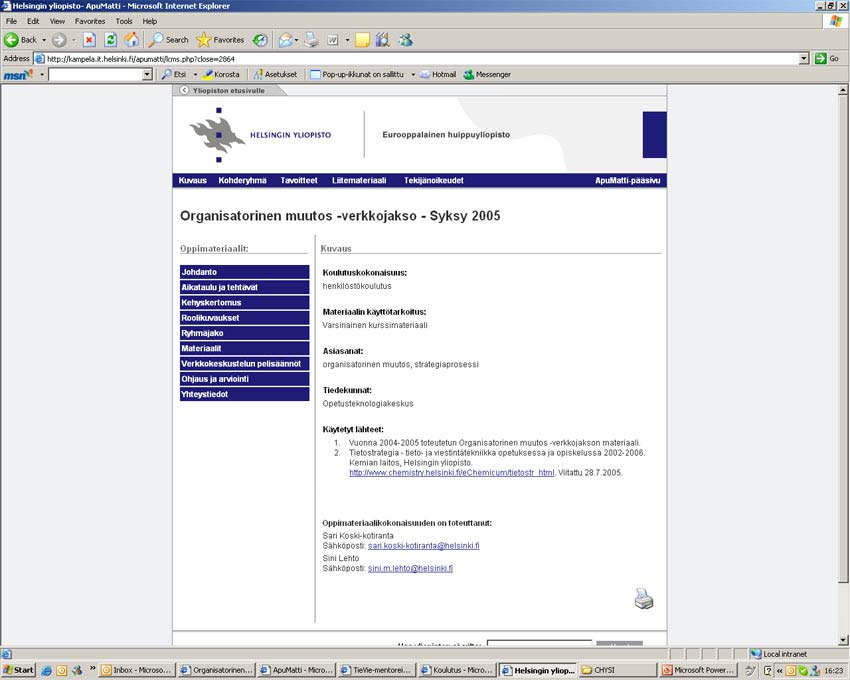Go to the Tavoitteet navigation tab

pos(299,181)
